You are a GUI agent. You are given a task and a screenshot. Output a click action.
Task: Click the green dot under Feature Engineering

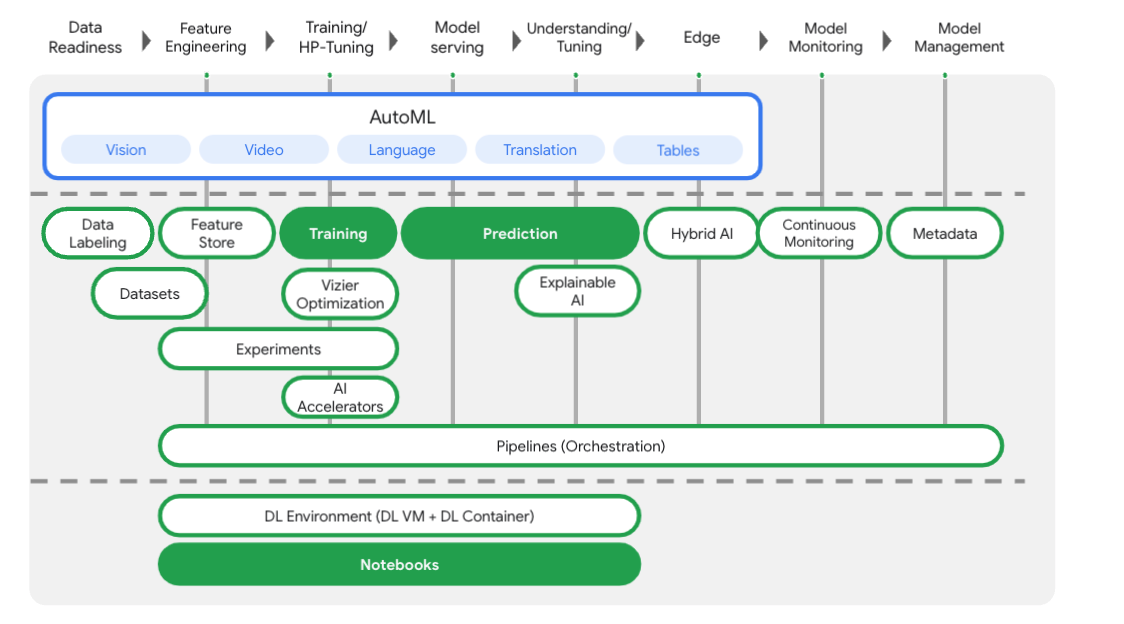point(206,75)
